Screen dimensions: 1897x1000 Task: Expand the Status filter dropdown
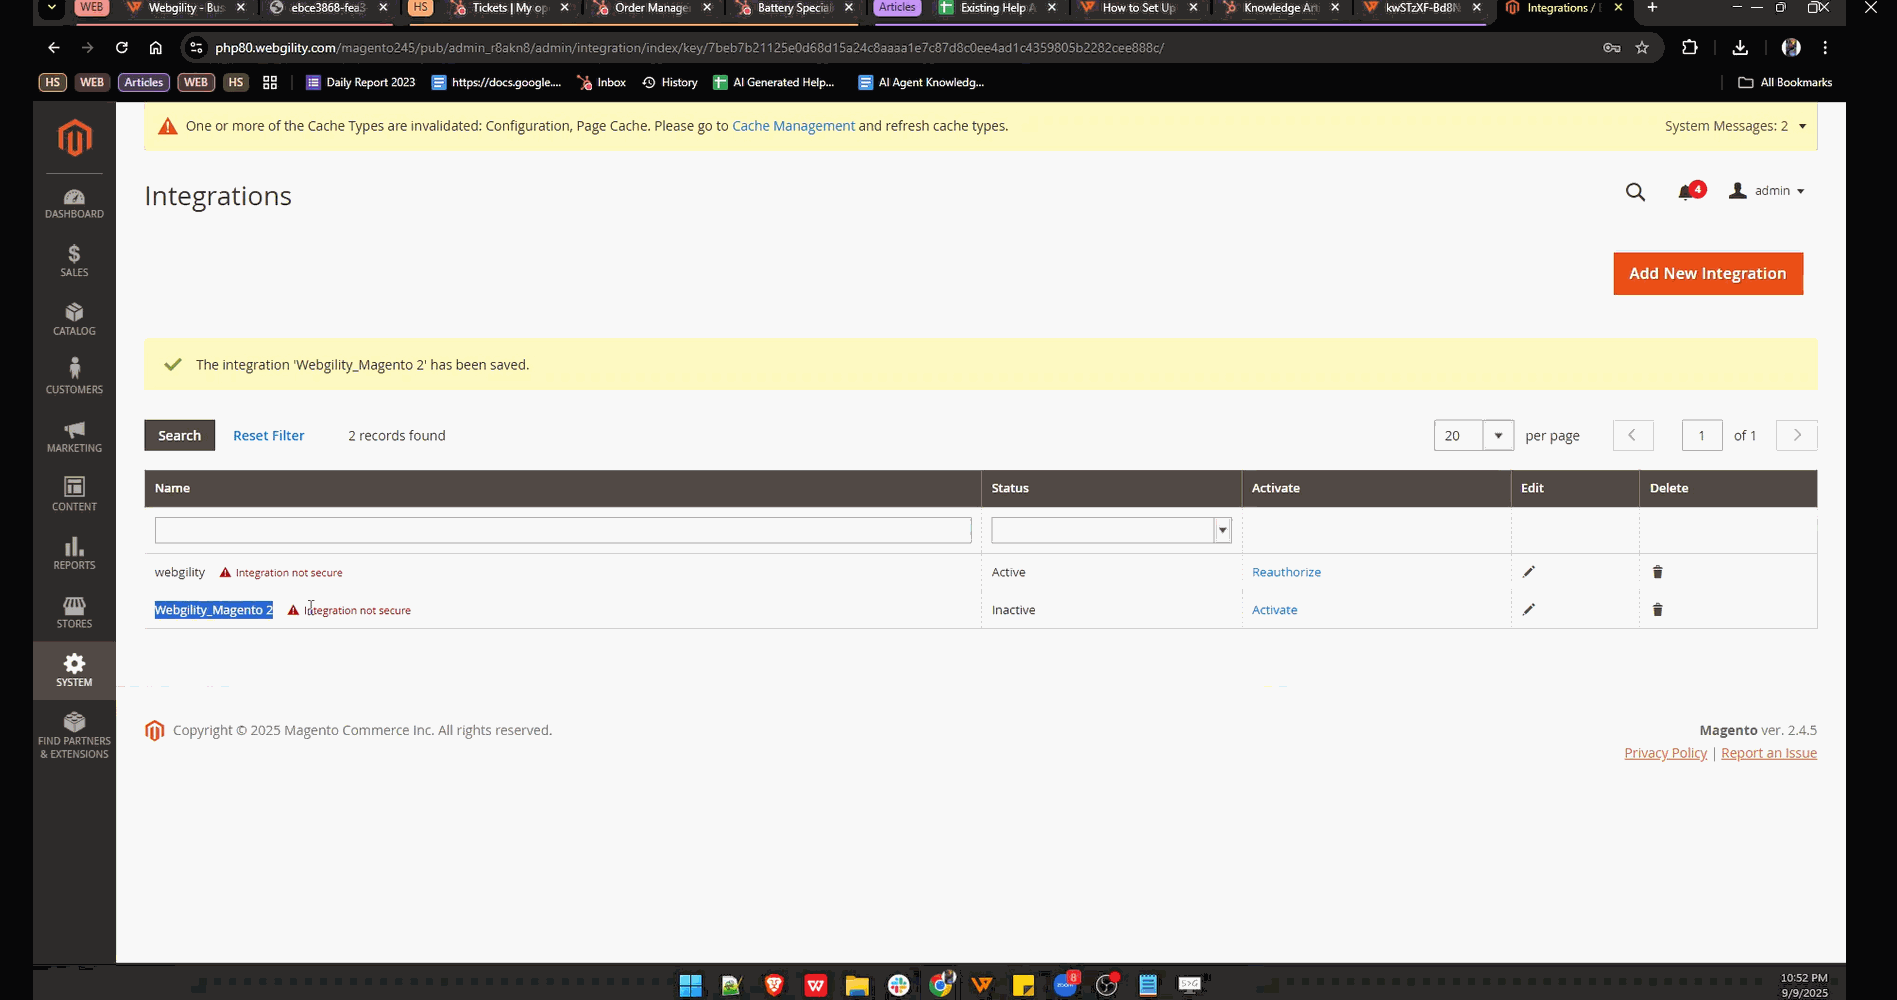tap(1221, 531)
